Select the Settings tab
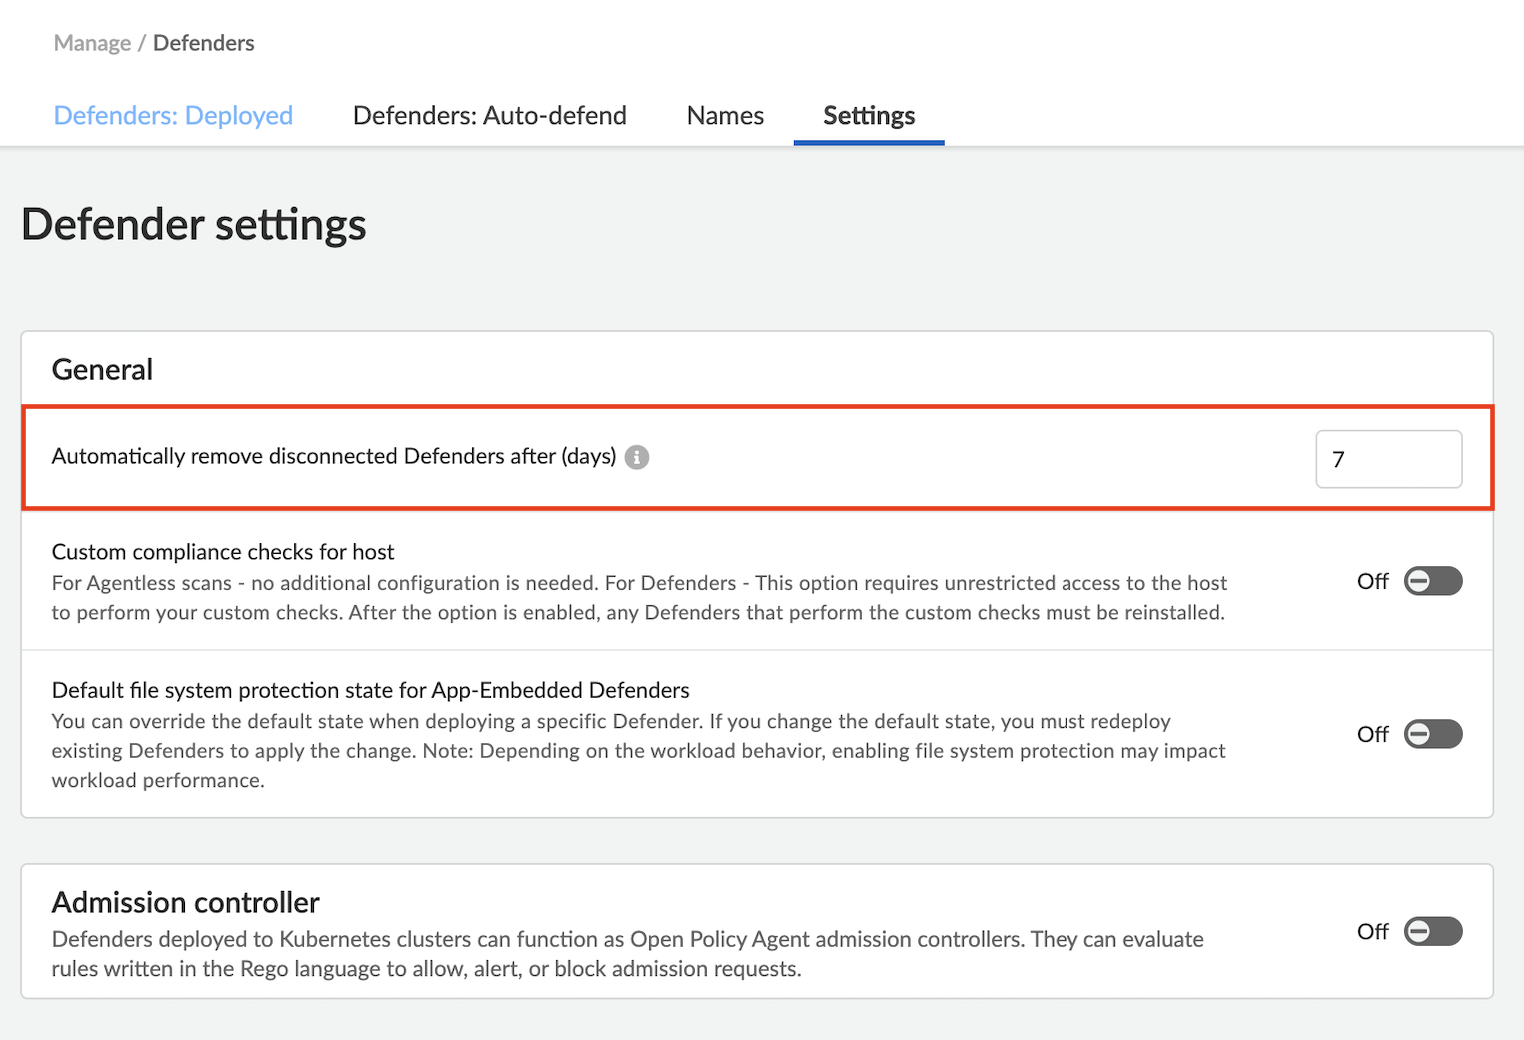Screen dimensions: 1524x1040 (868, 116)
